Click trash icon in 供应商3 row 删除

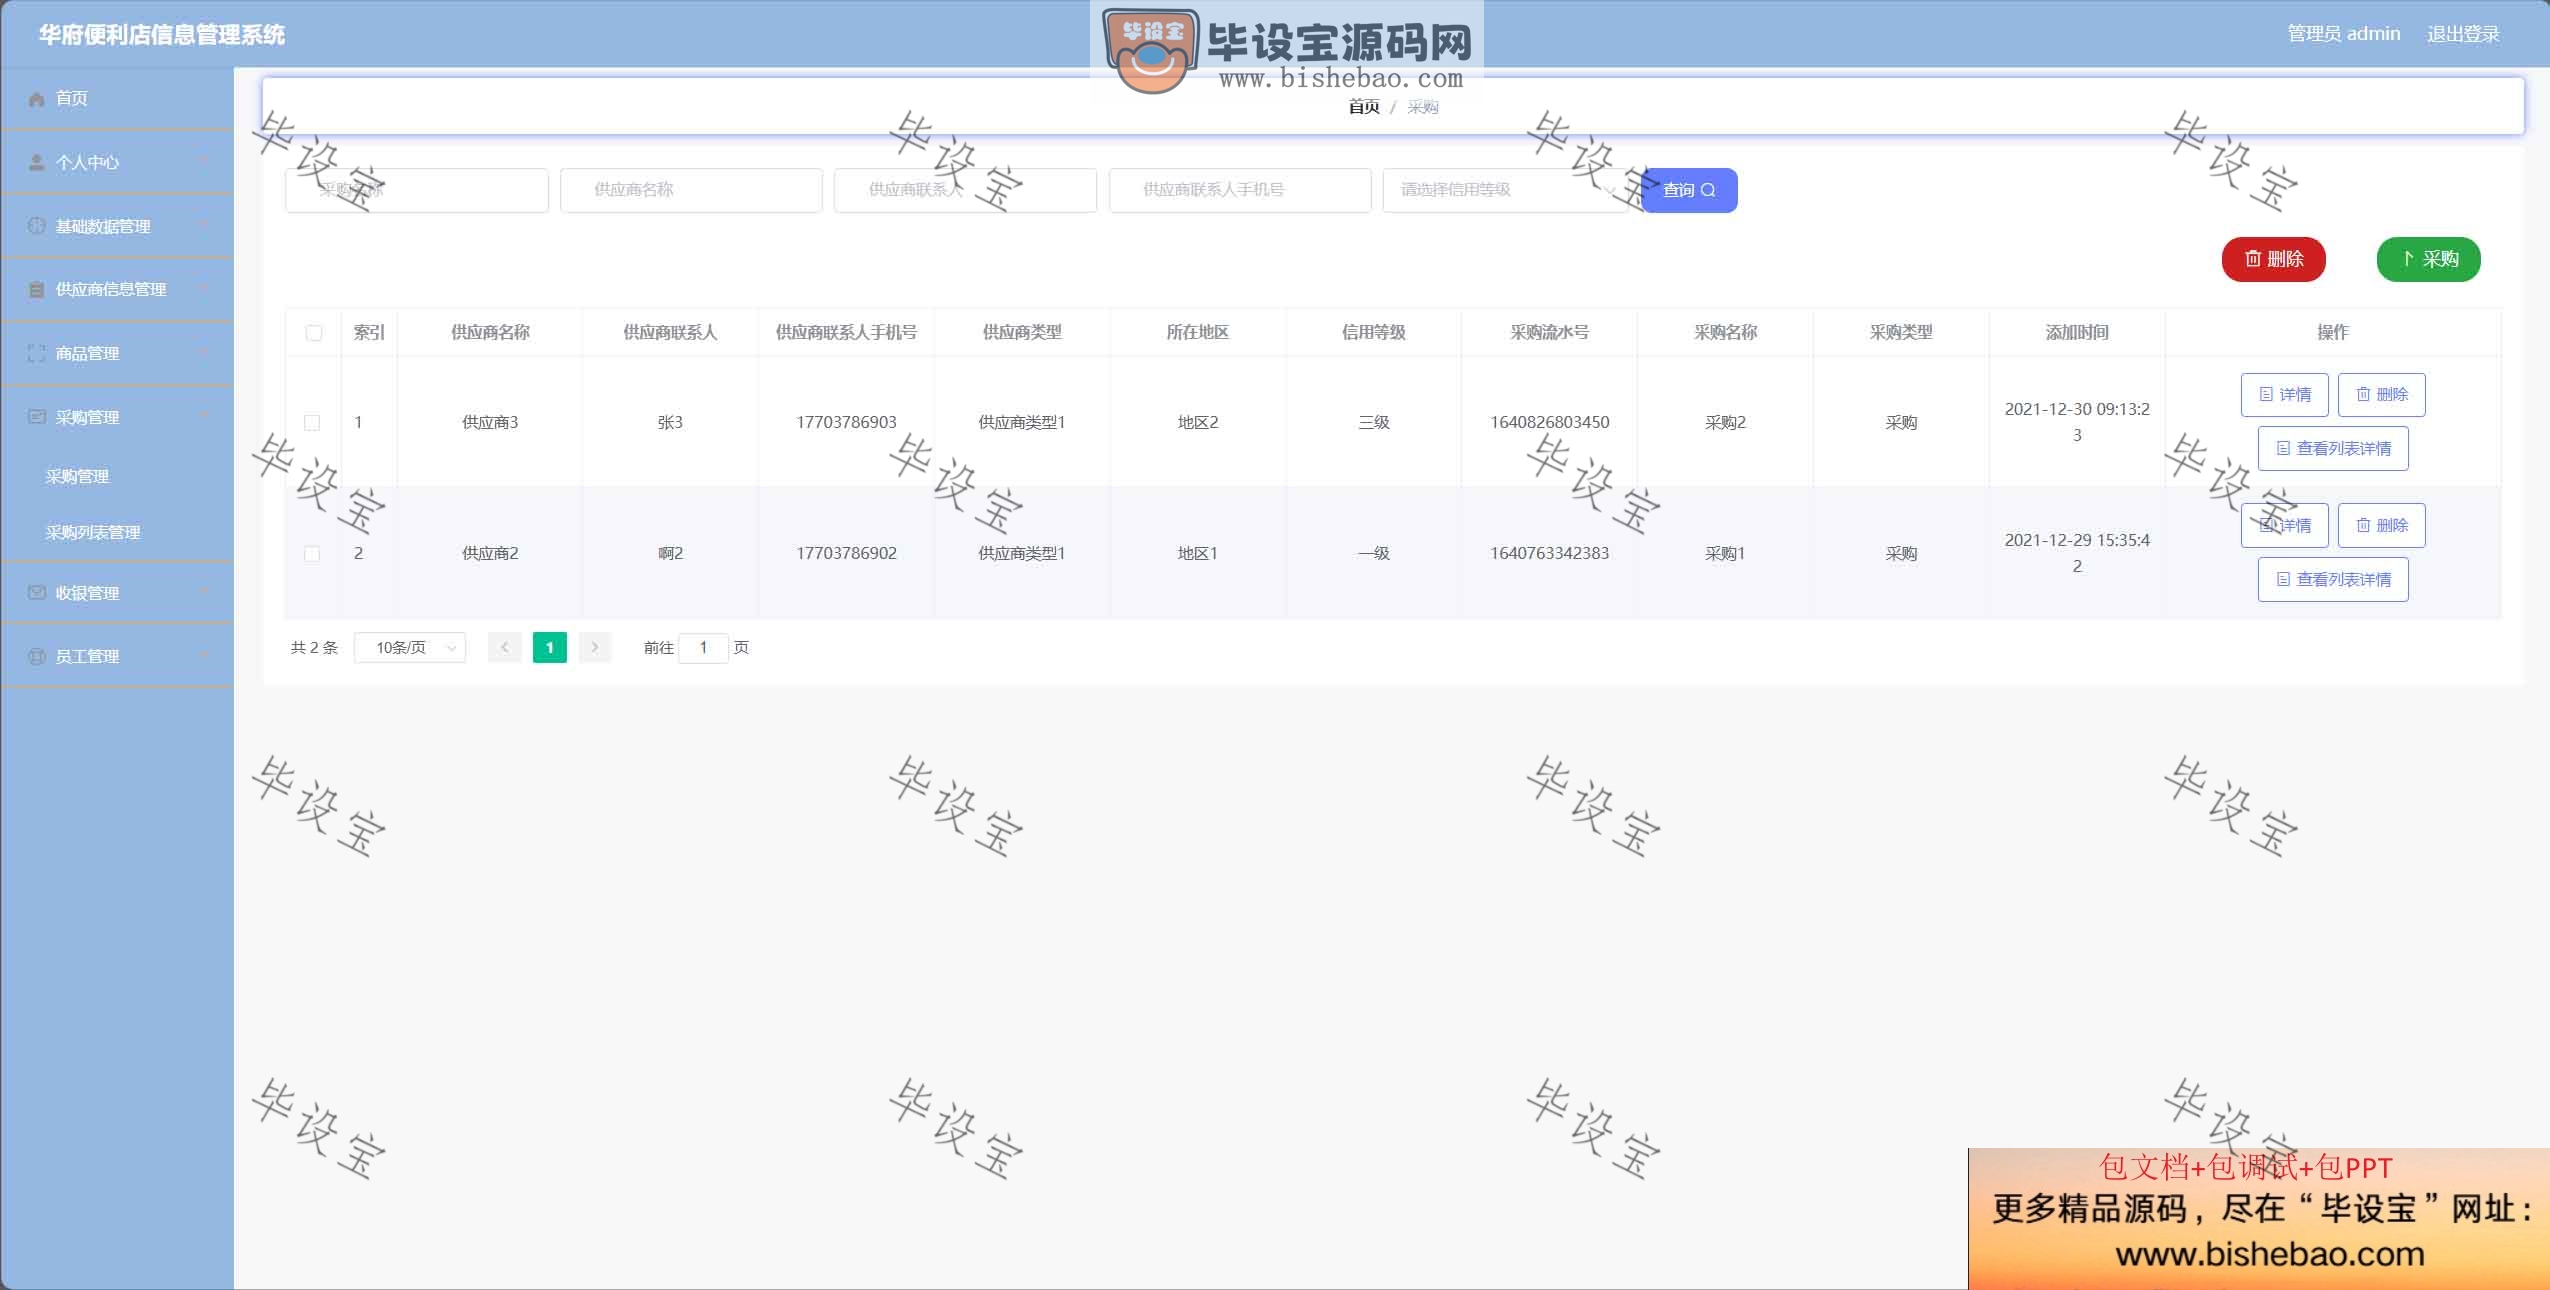click(2363, 394)
